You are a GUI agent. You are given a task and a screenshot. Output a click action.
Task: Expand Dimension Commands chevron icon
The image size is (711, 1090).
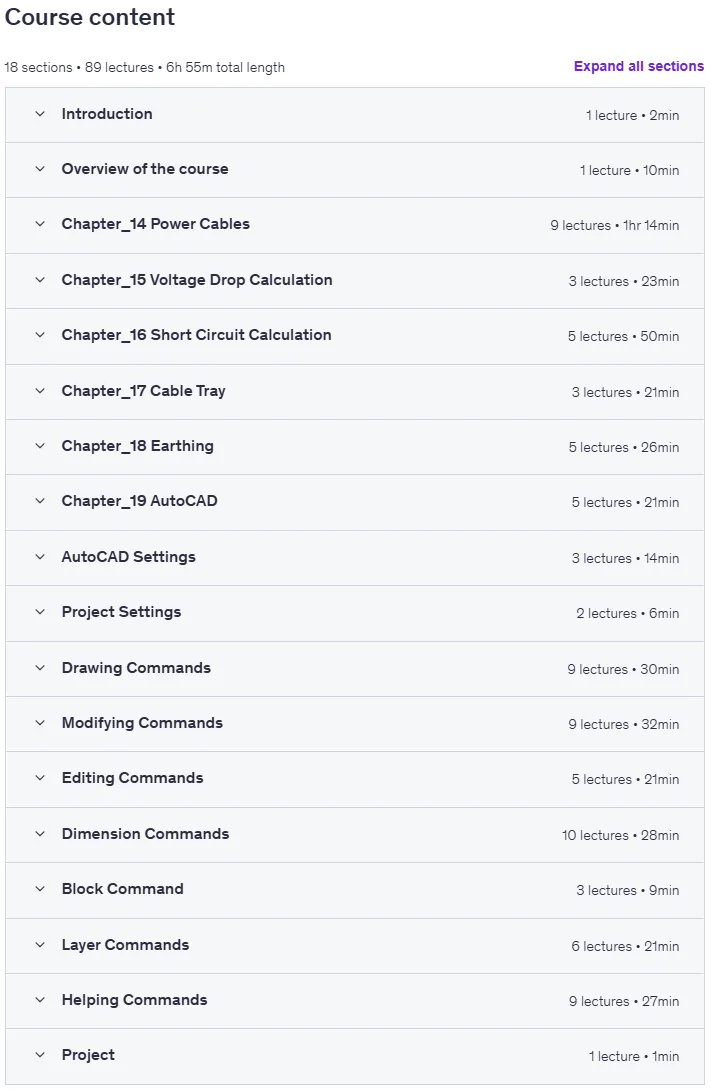pos(40,834)
